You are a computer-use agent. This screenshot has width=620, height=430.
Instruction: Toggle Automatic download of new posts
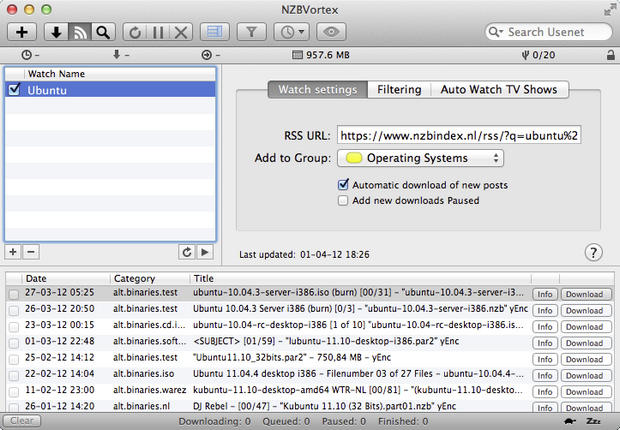coord(343,185)
